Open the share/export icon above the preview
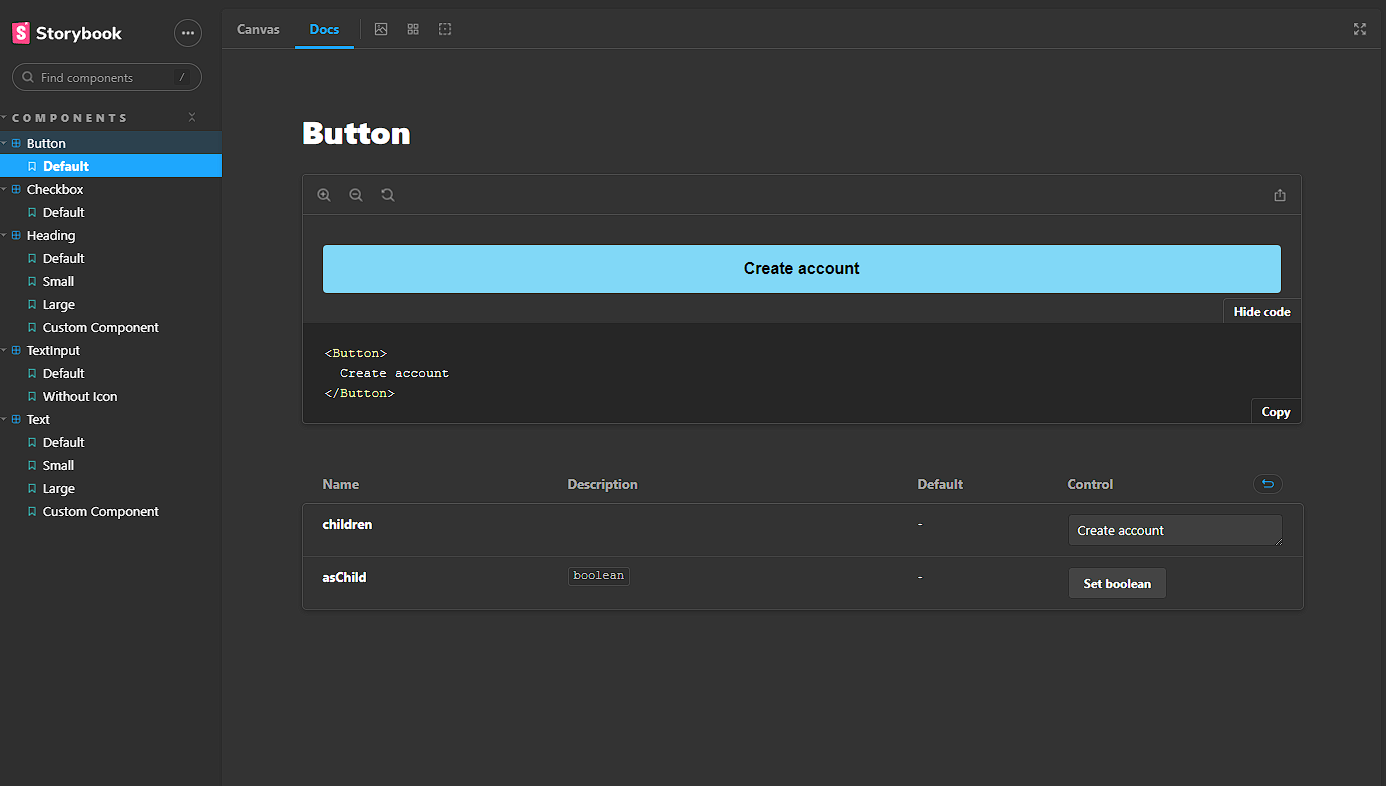This screenshot has height=786, width=1386. pyautogui.click(x=1280, y=194)
